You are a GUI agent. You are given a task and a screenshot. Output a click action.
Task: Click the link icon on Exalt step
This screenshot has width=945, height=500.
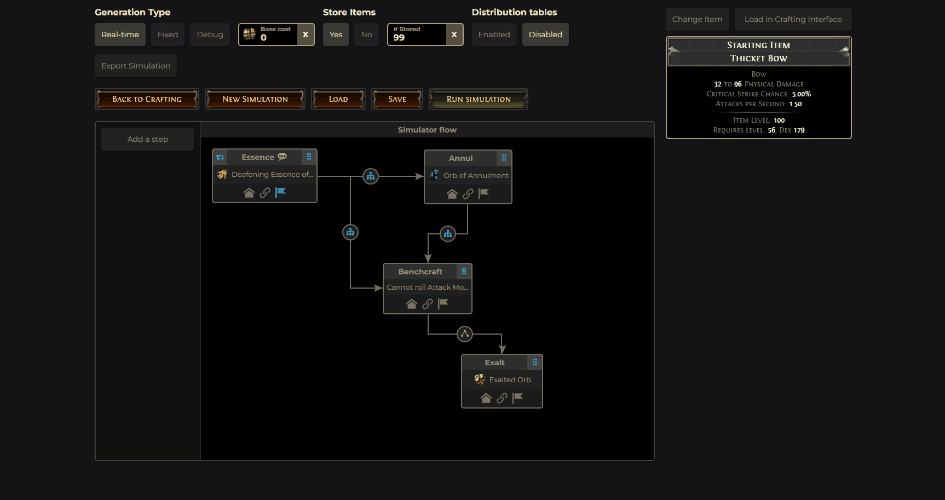(502, 398)
